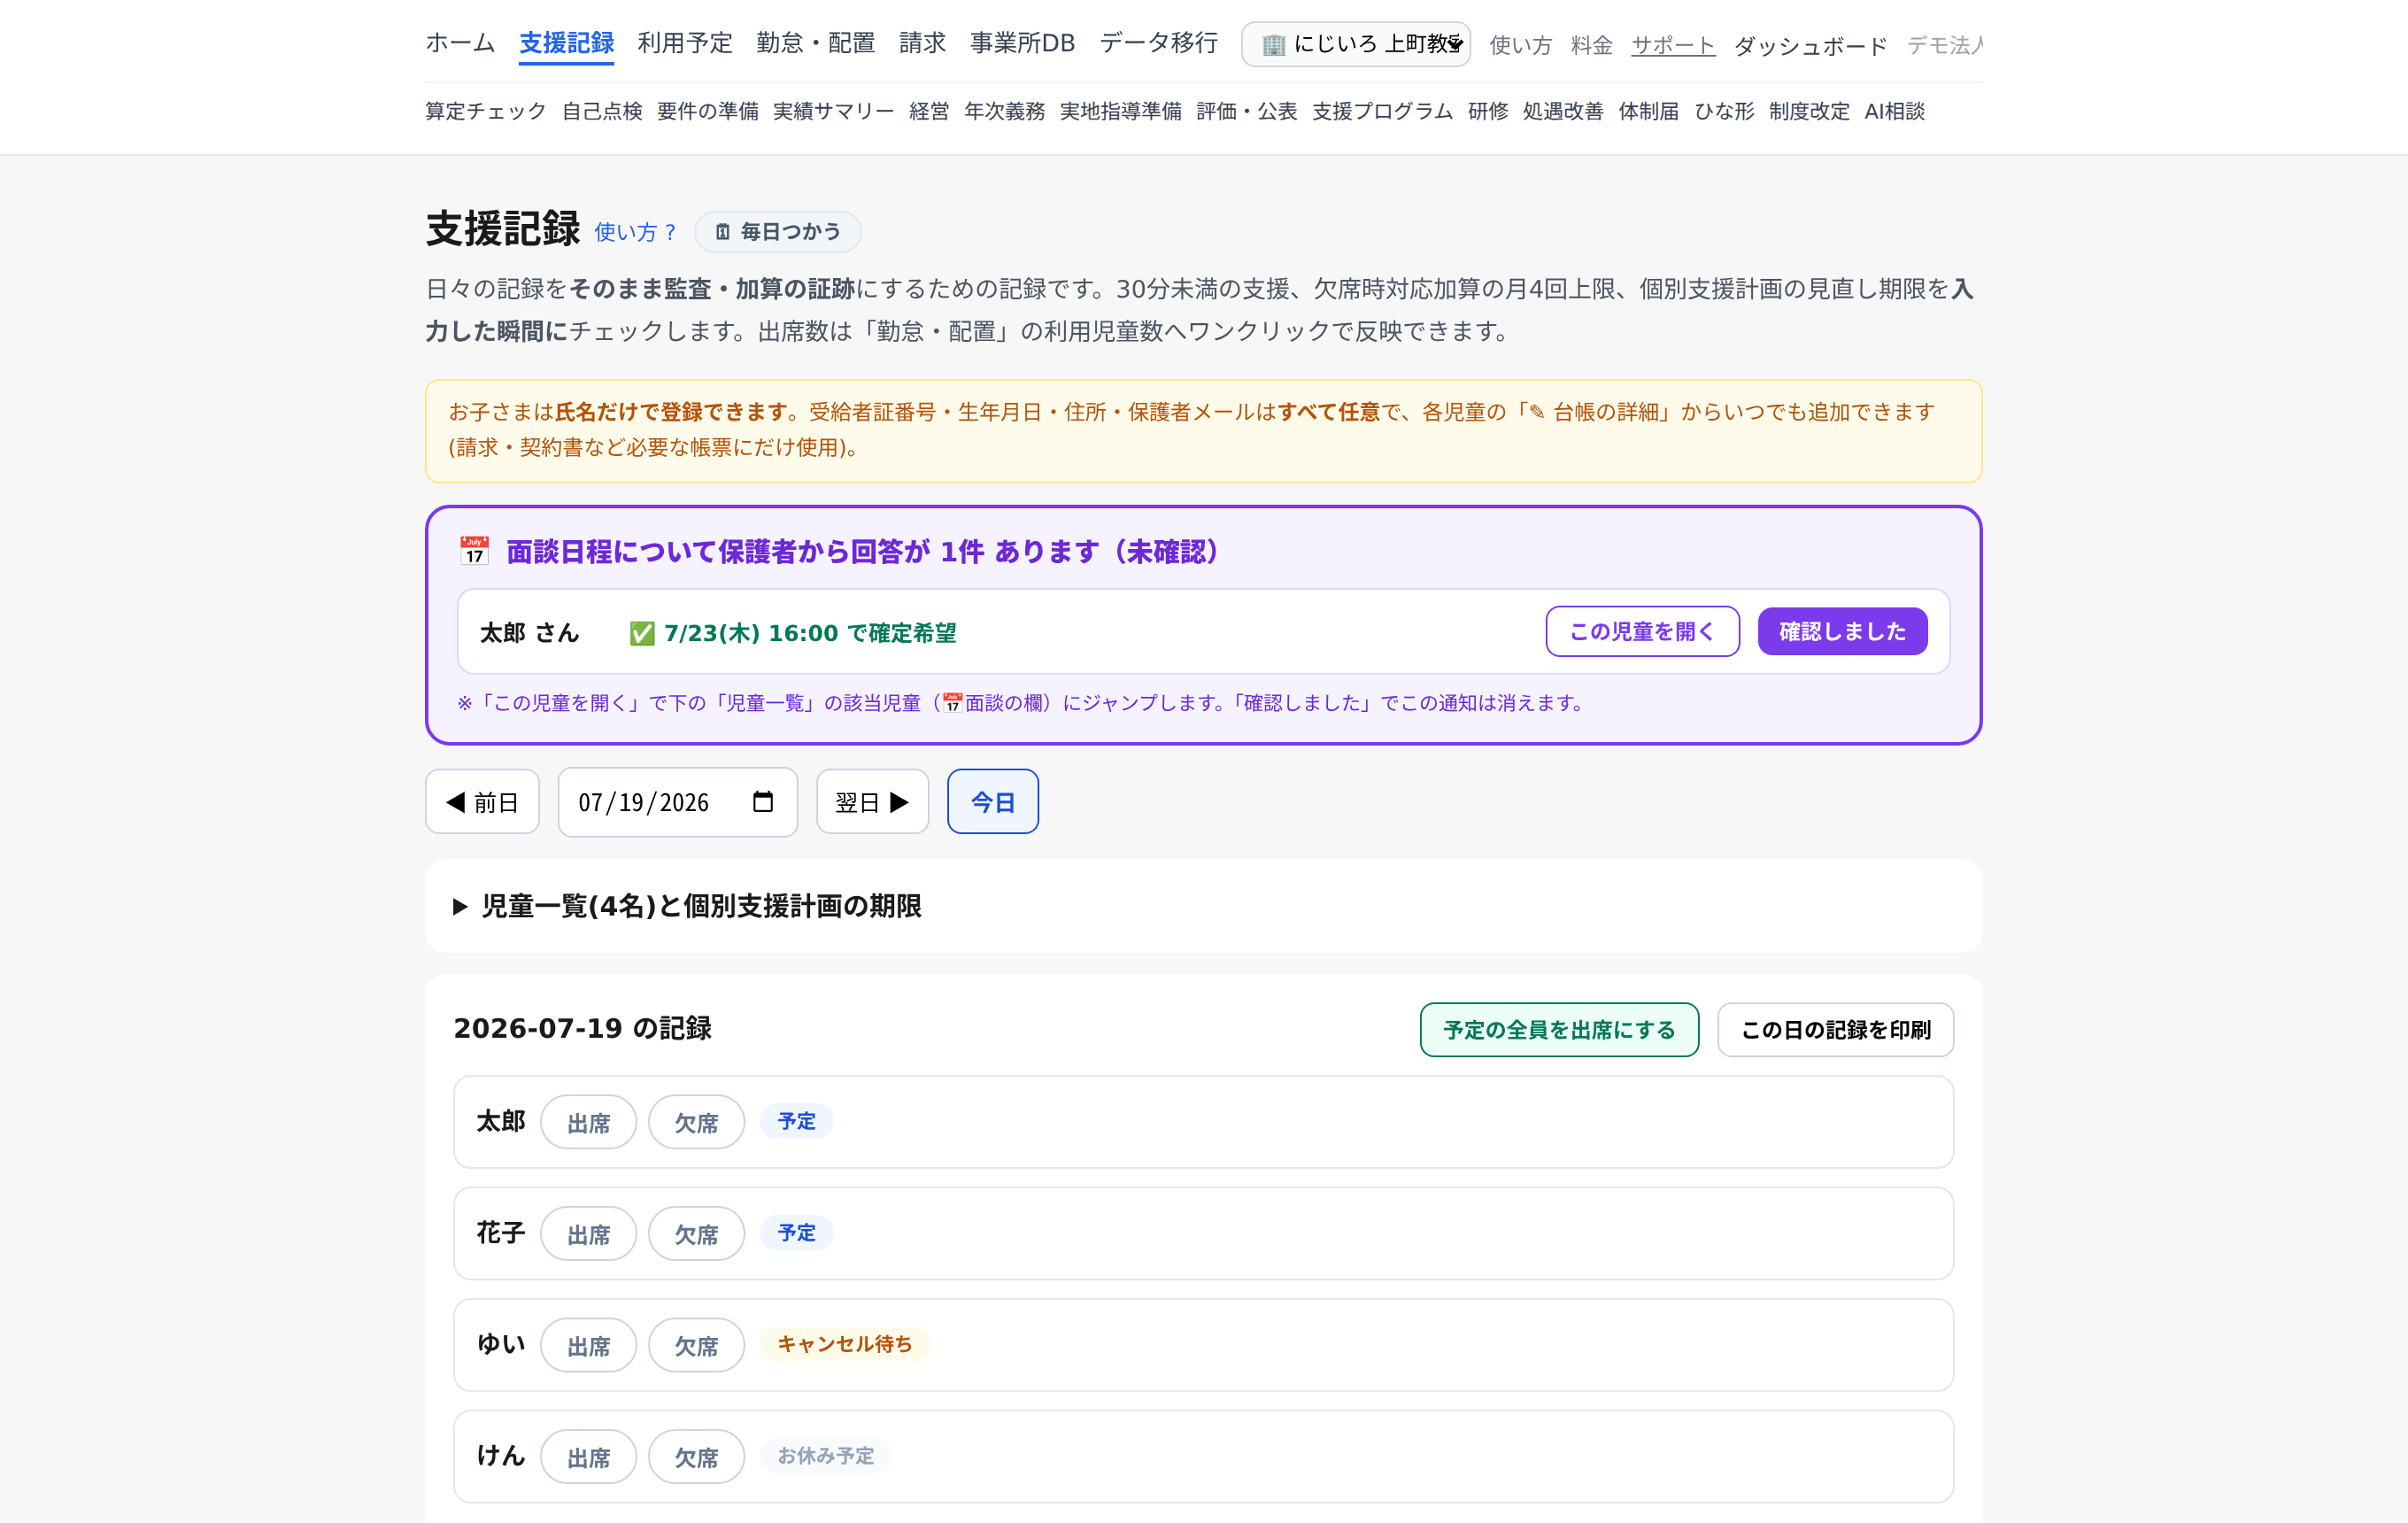Mark 花子 as 出席
The image size is (2408, 1523).
588,1234
